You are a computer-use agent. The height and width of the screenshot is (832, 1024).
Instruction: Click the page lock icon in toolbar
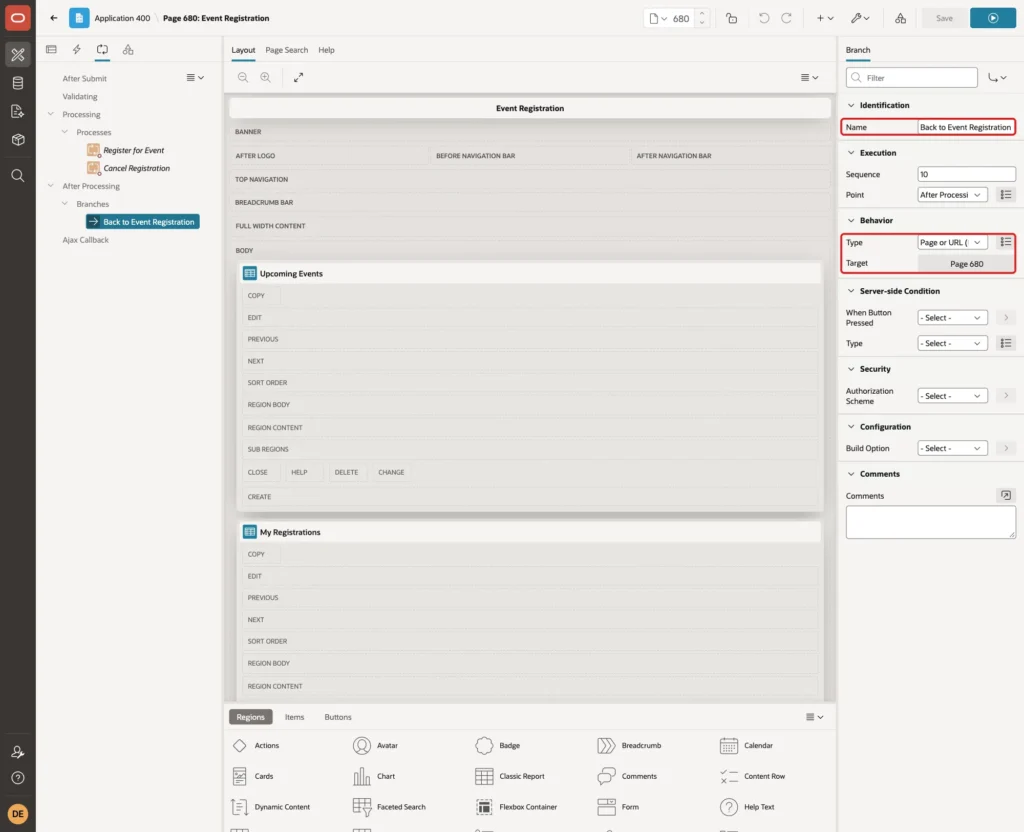tap(731, 18)
